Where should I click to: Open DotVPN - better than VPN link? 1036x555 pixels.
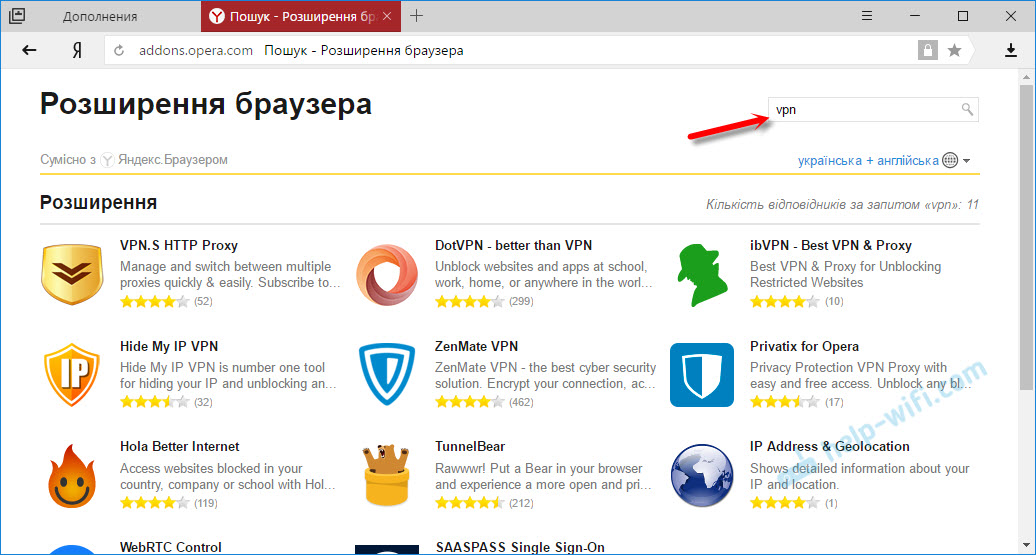pyautogui.click(x=513, y=246)
